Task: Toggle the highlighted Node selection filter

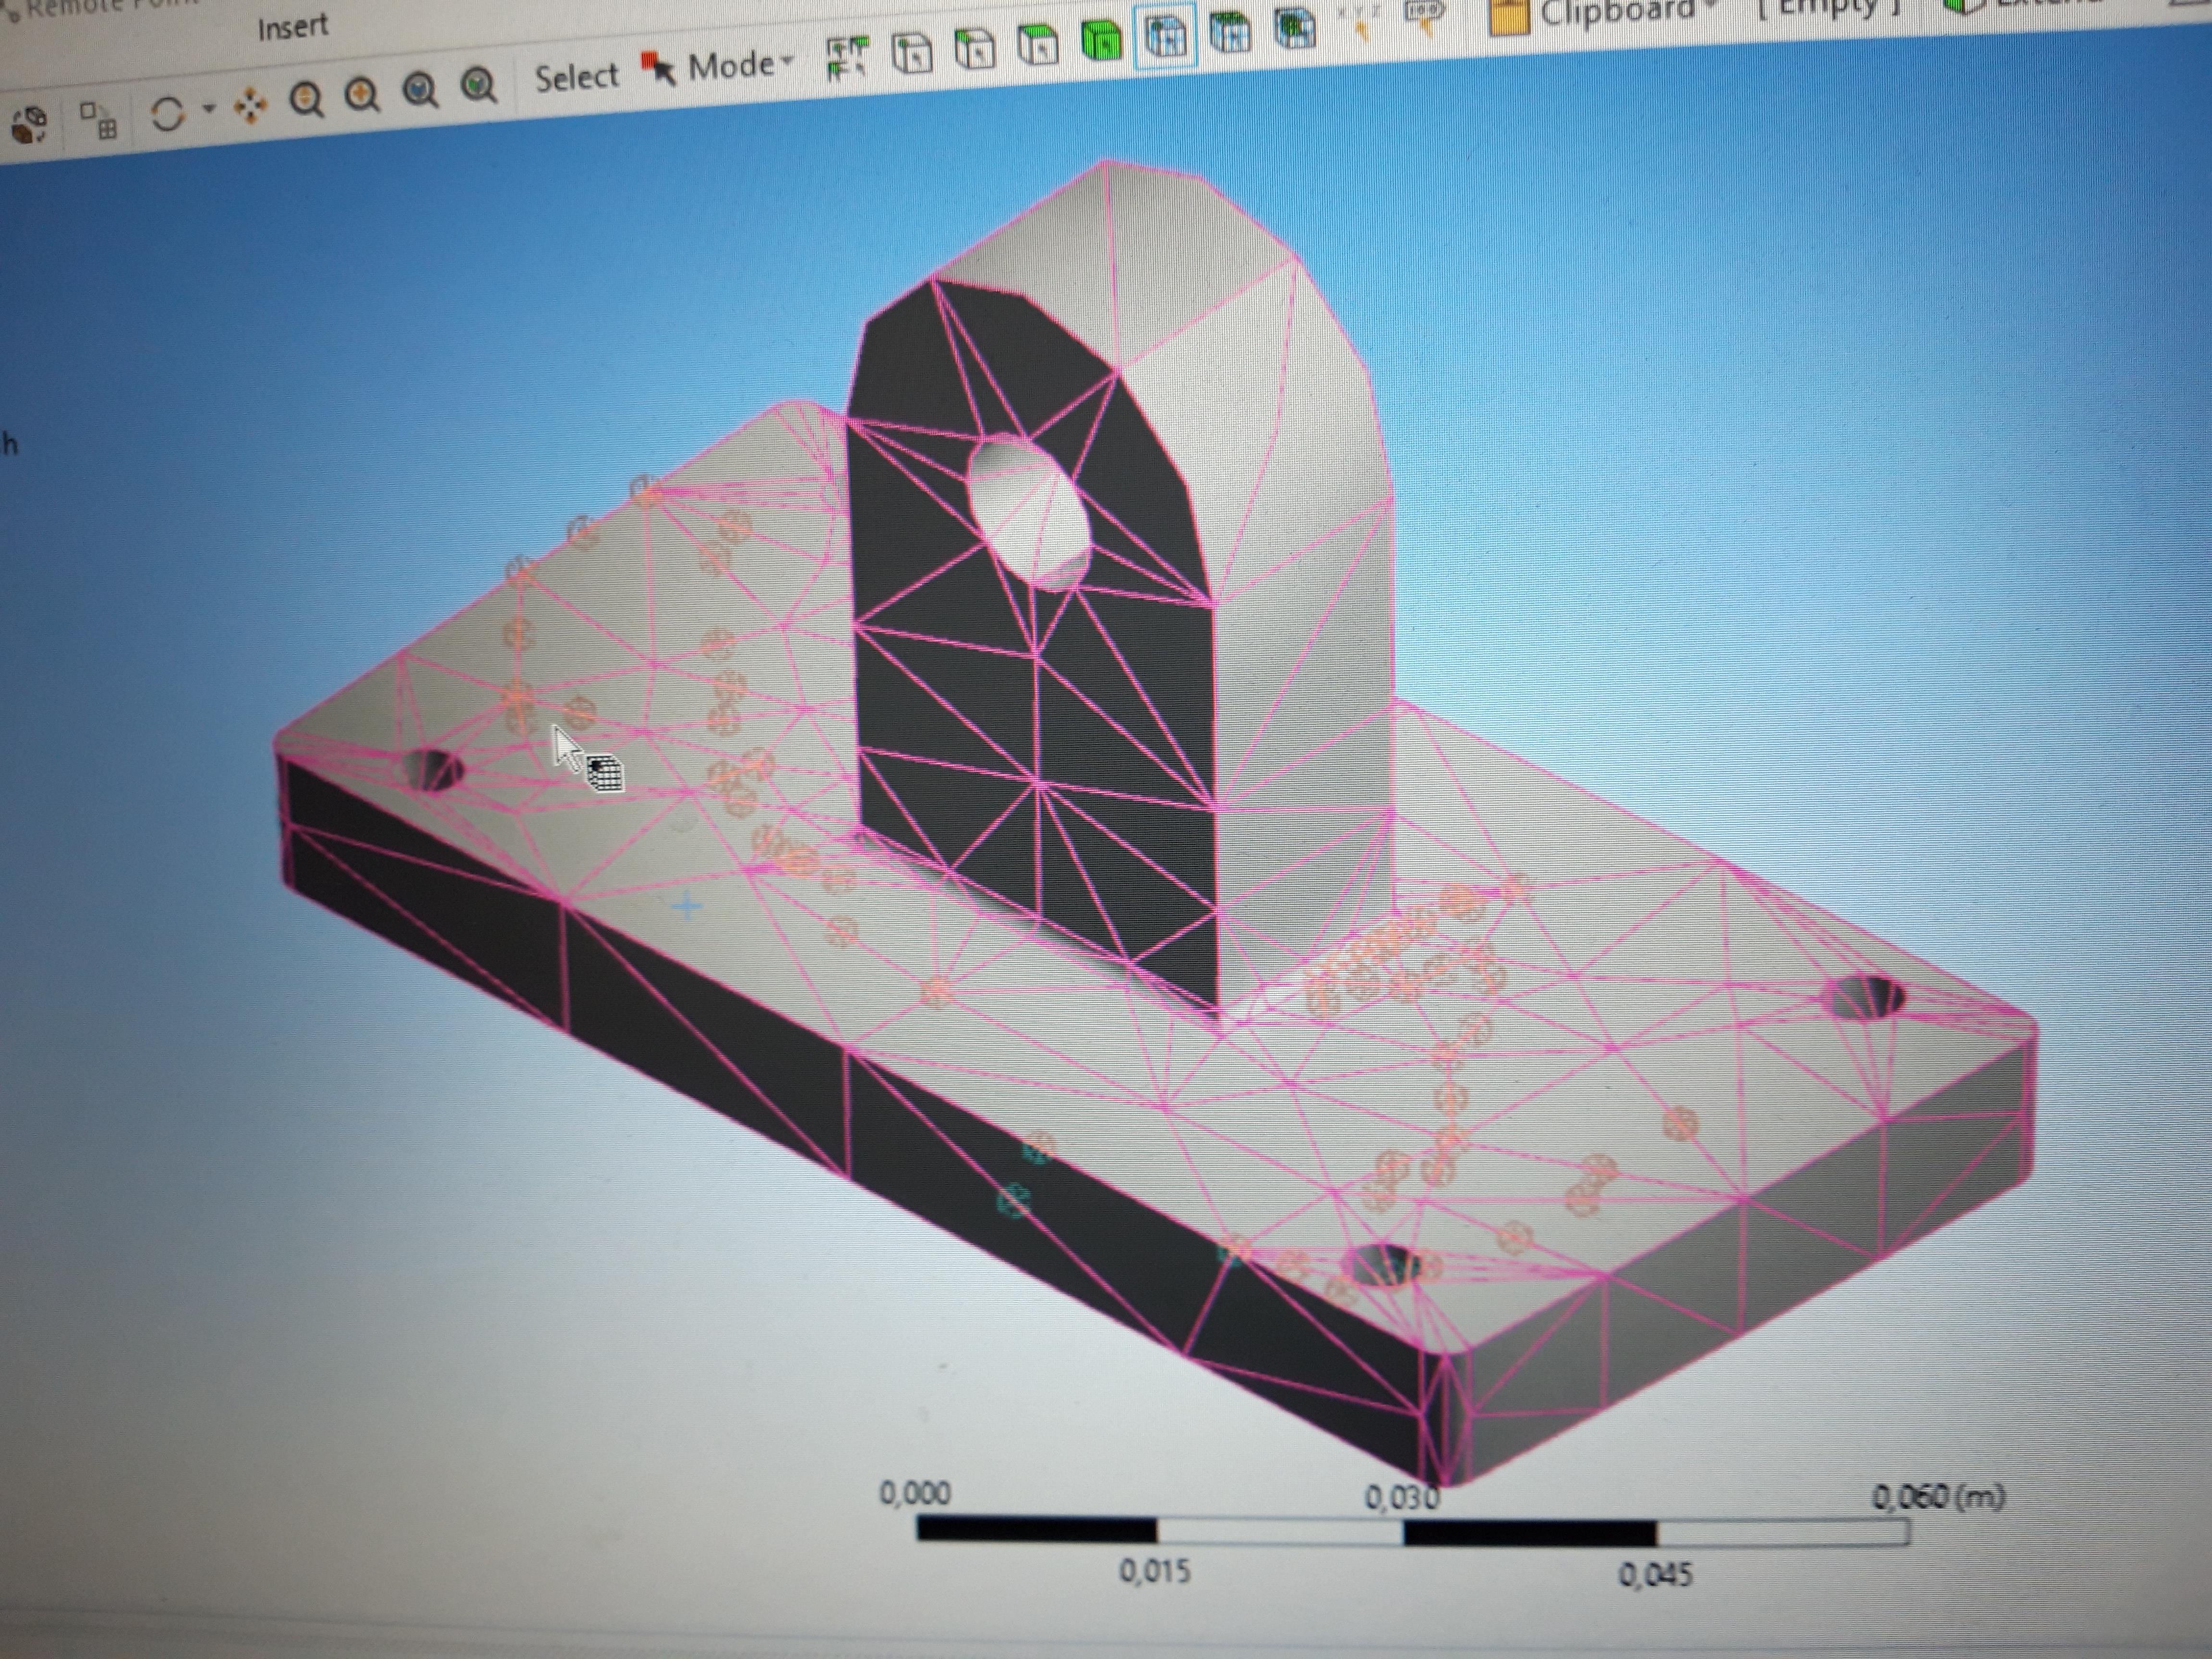Action: pos(1165,35)
